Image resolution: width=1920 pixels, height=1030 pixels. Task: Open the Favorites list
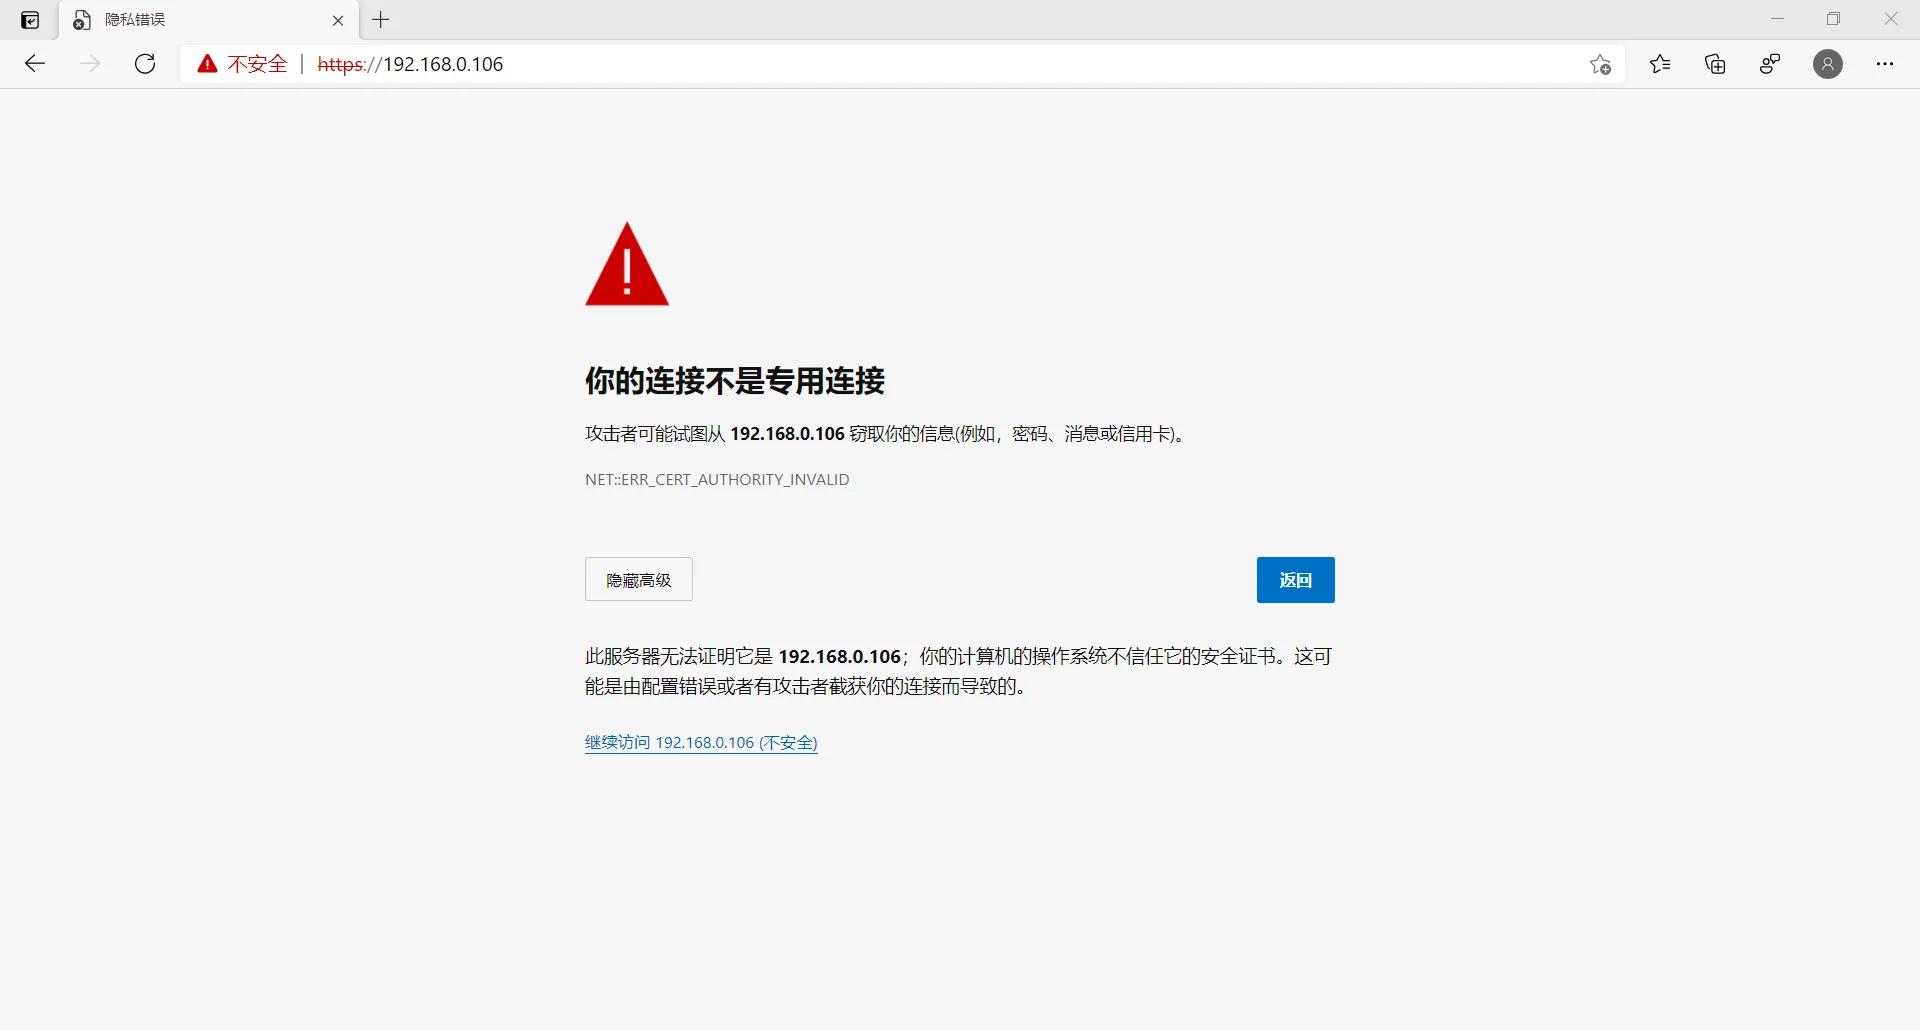[1660, 64]
